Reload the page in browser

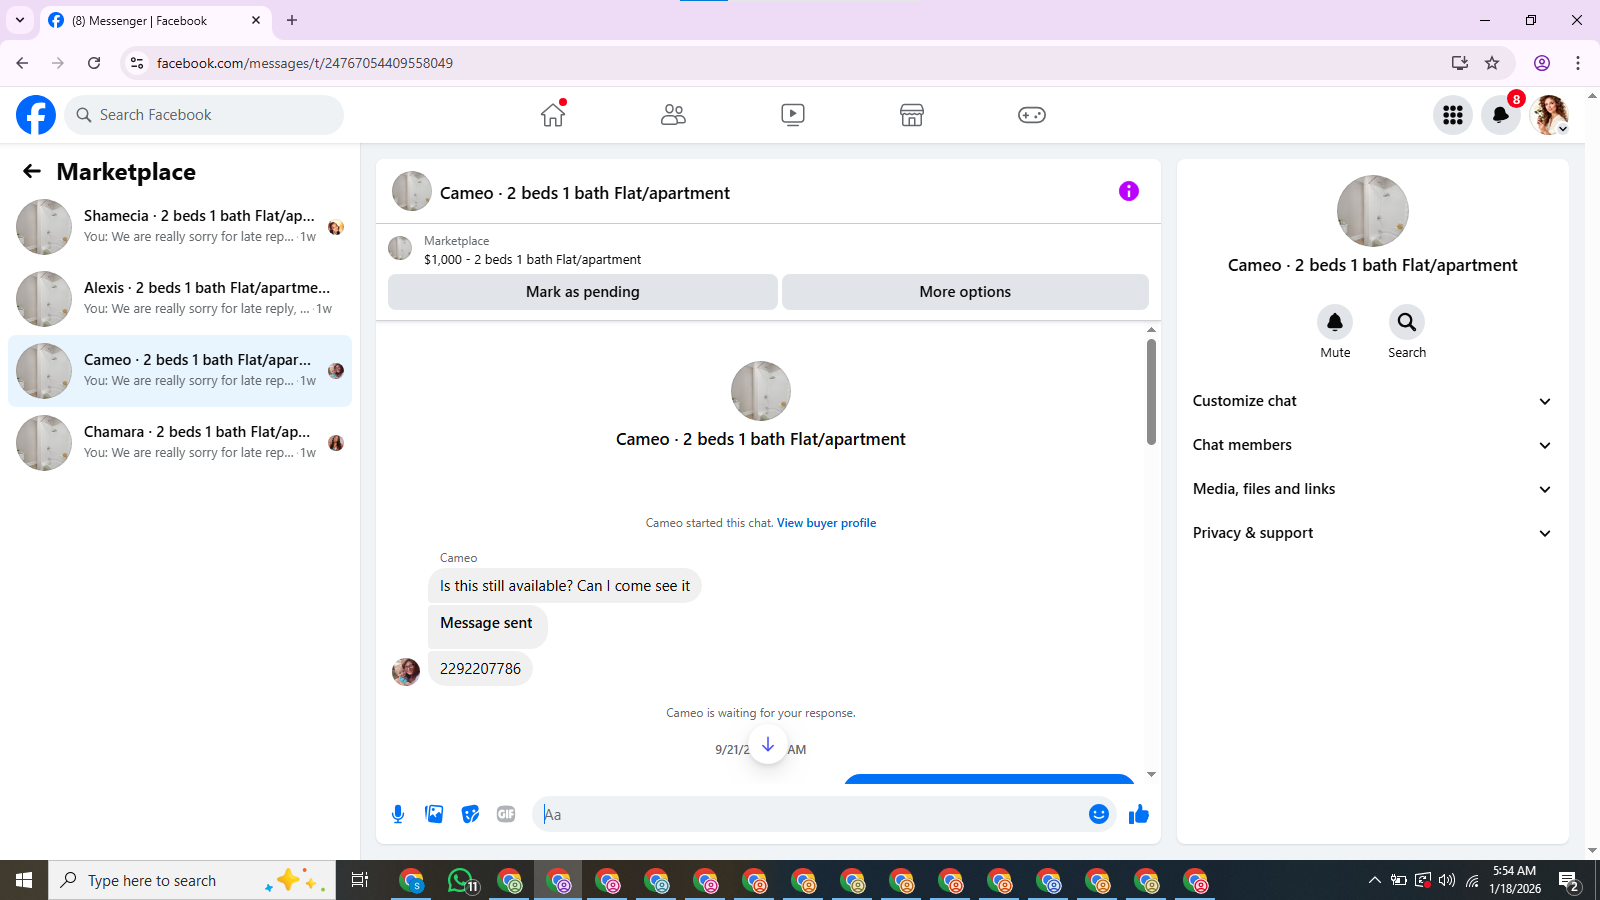(94, 63)
